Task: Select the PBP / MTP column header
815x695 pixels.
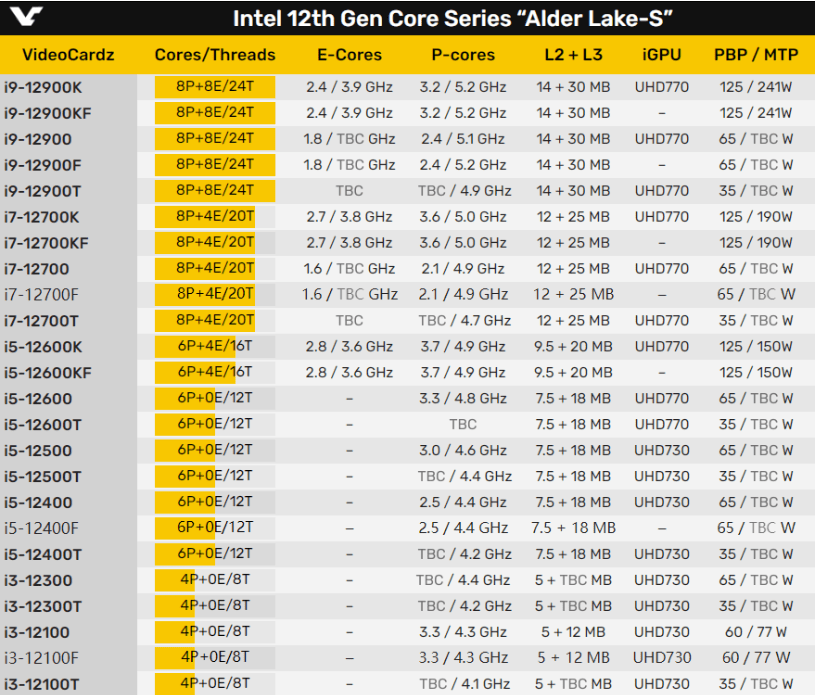Action: 756,55
